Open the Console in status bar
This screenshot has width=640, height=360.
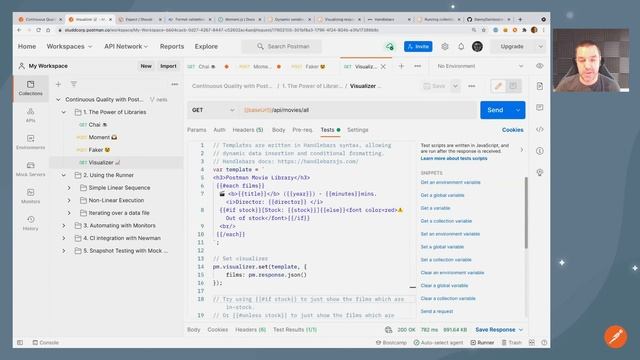tap(46, 342)
